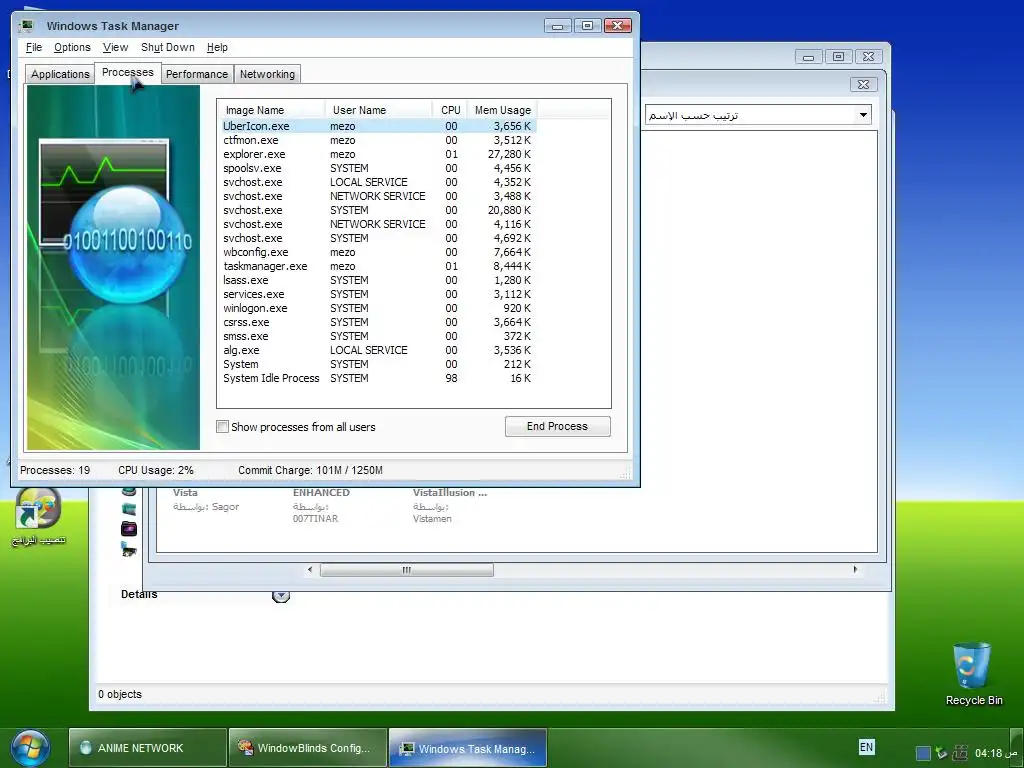Sort by the Mem Usage column header
Viewport: 1024px width, 768px height.
tap(502, 110)
